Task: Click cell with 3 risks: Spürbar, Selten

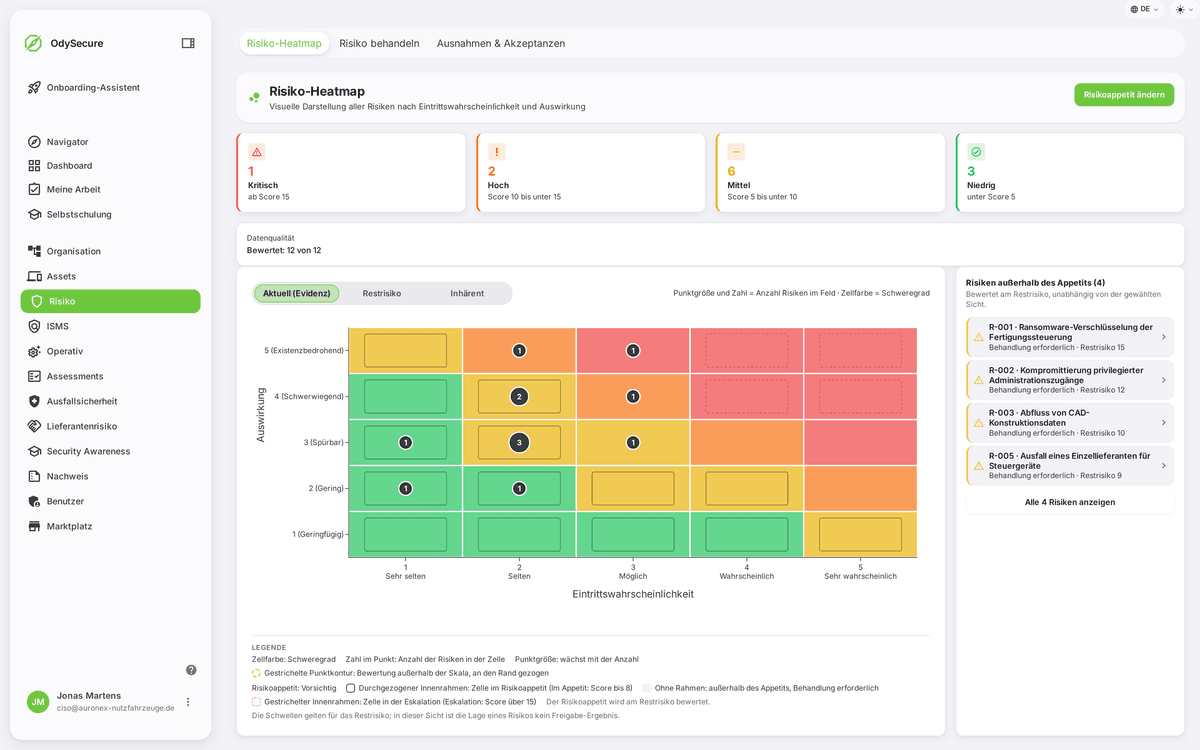Action: (x=519, y=442)
